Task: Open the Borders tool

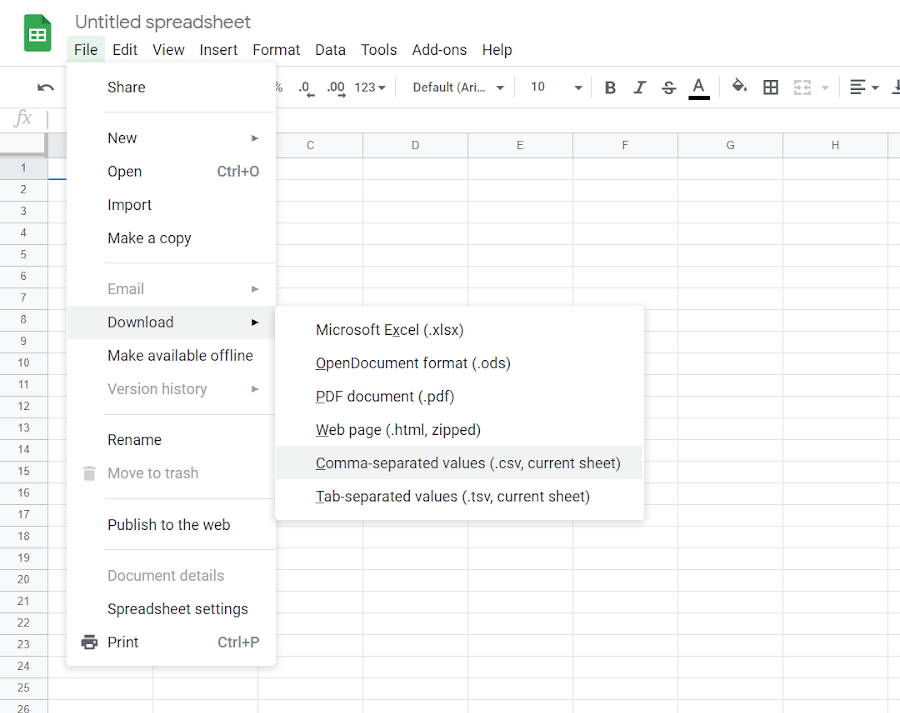Action: pos(770,87)
